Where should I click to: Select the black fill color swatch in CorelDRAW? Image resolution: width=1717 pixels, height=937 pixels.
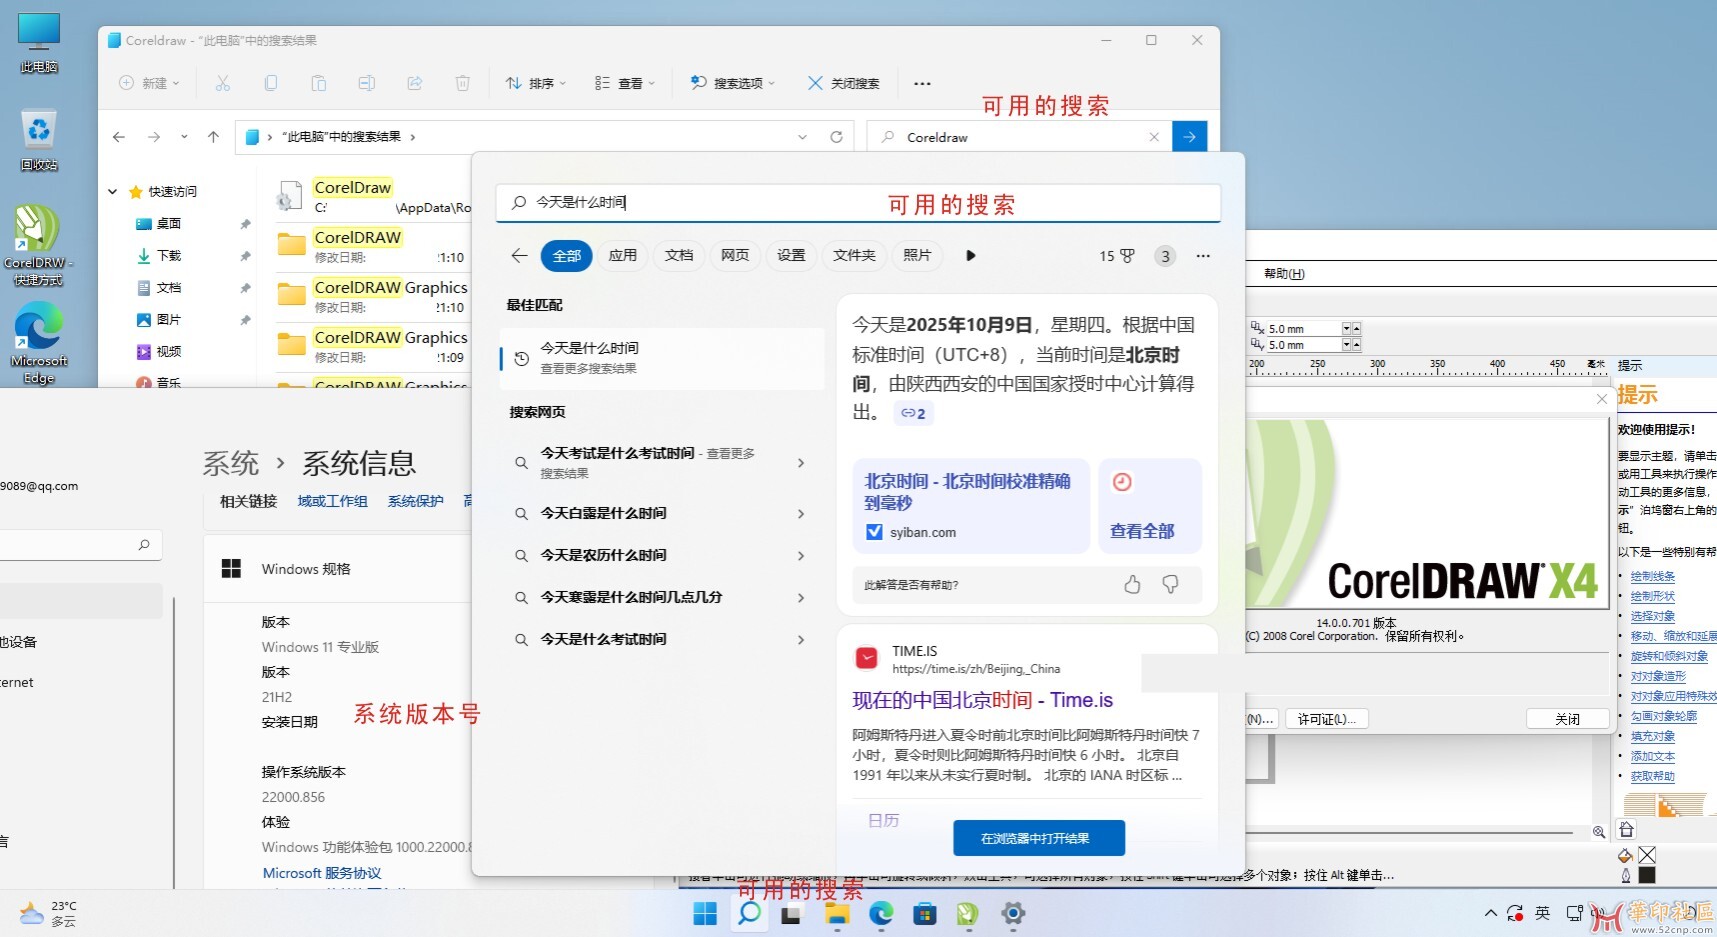click(1647, 875)
